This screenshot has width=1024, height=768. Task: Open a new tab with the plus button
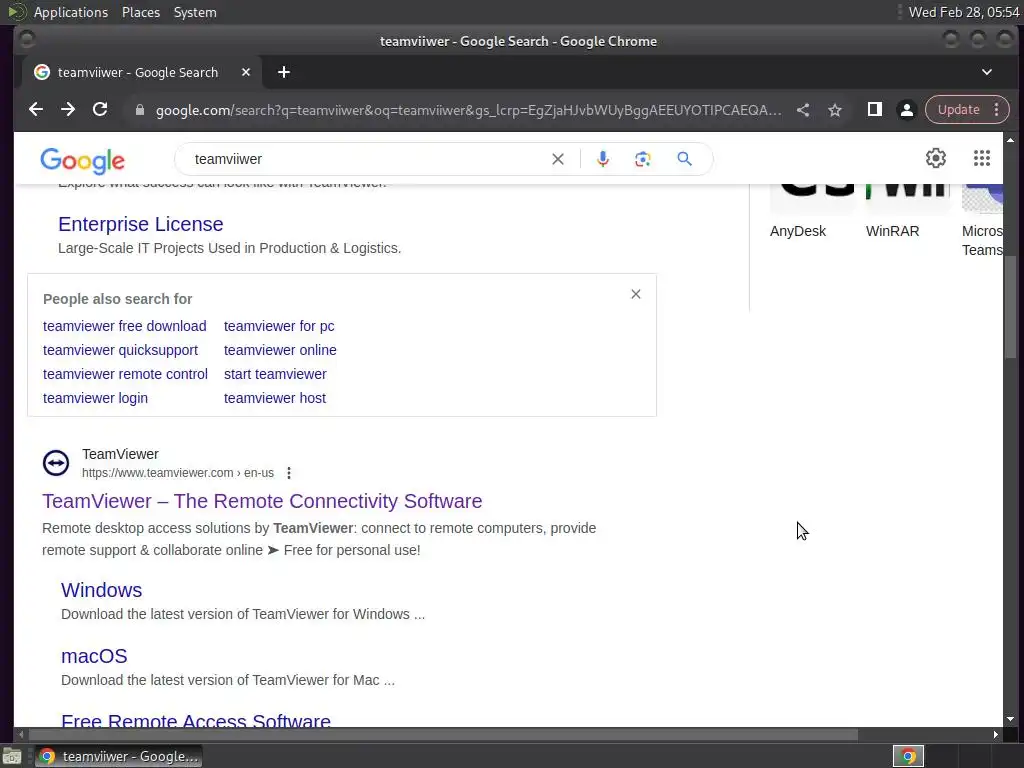coord(283,72)
